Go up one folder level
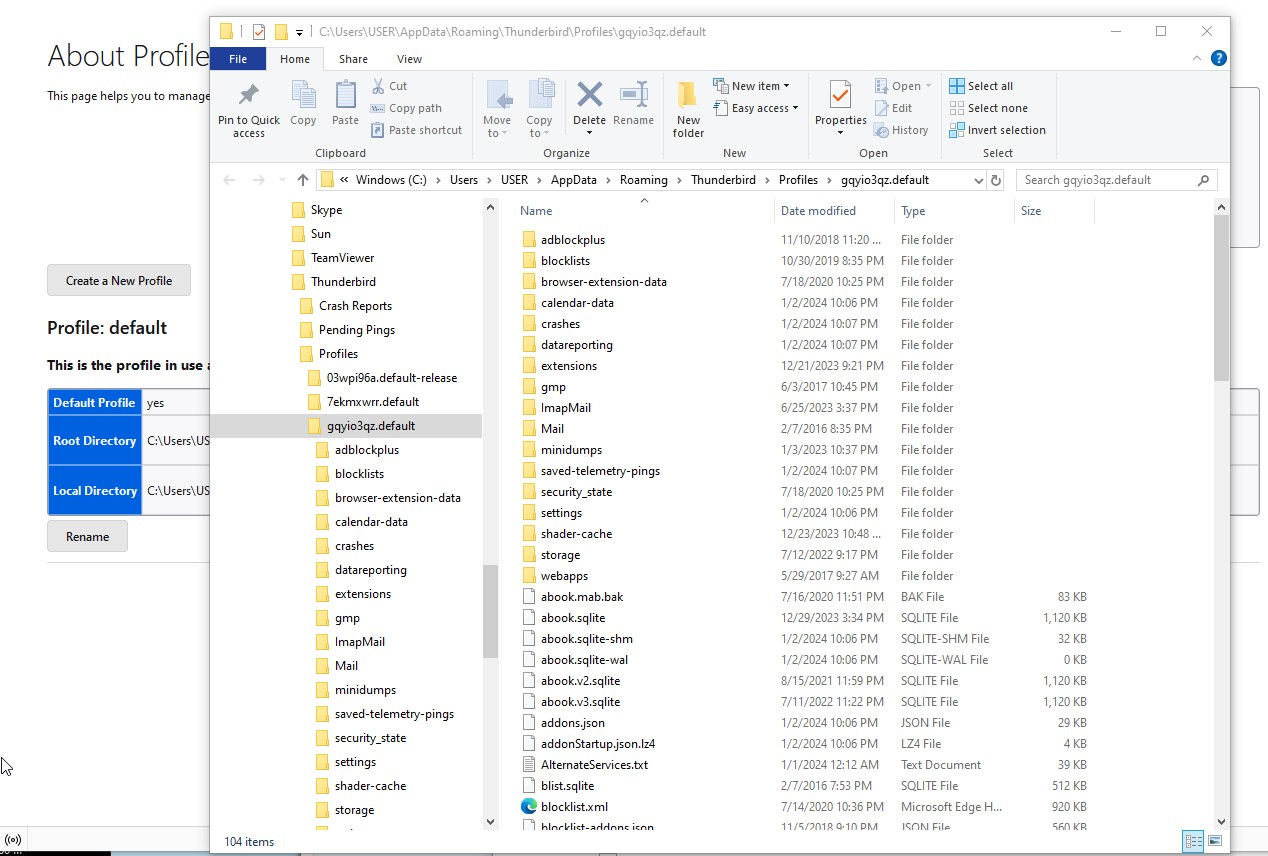 (x=303, y=180)
